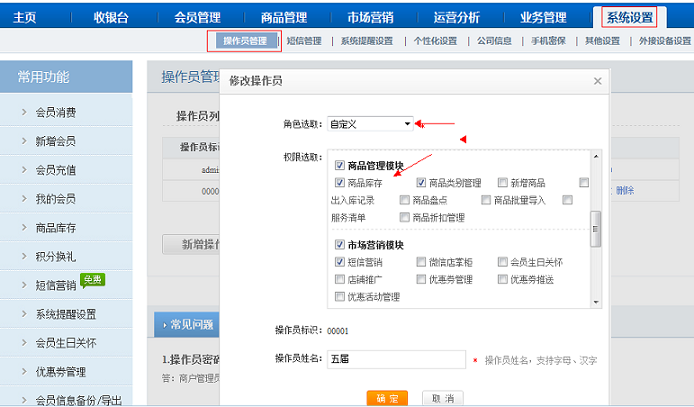
Task: Collapse the 常见问题 section arrow
Action: click(x=160, y=325)
